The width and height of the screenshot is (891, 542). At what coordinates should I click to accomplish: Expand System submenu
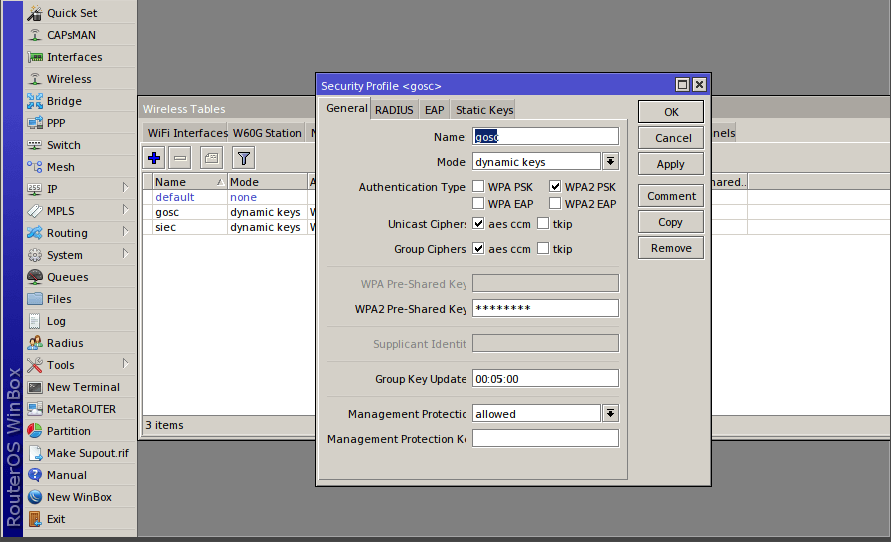126,254
